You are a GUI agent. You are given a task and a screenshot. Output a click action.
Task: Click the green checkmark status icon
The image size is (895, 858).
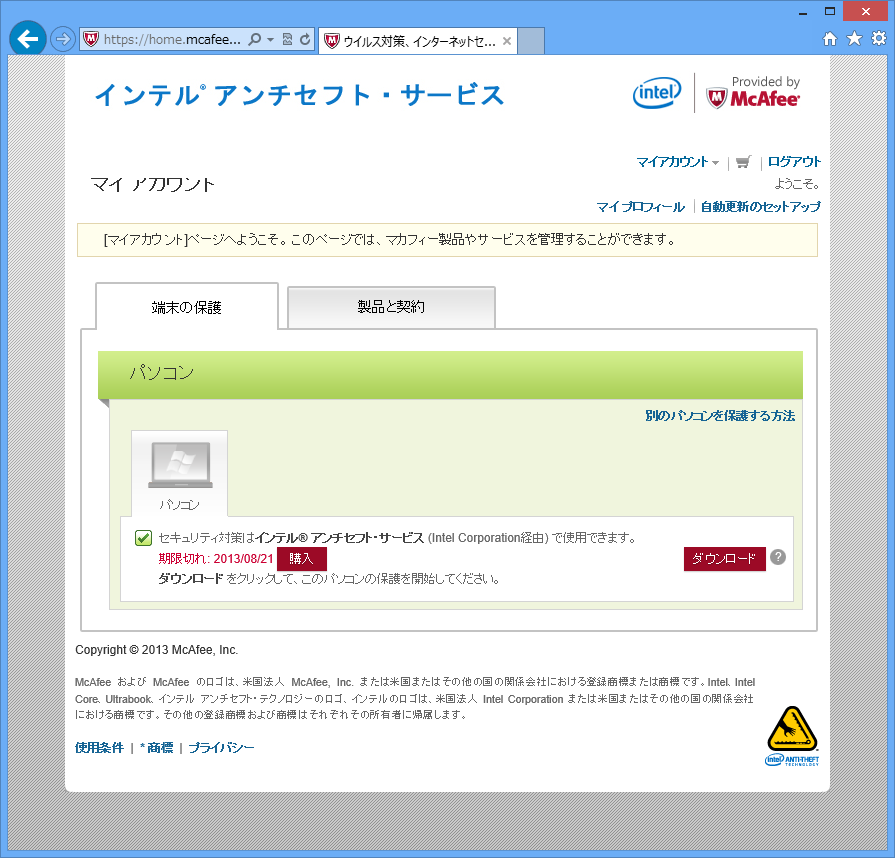click(143, 538)
